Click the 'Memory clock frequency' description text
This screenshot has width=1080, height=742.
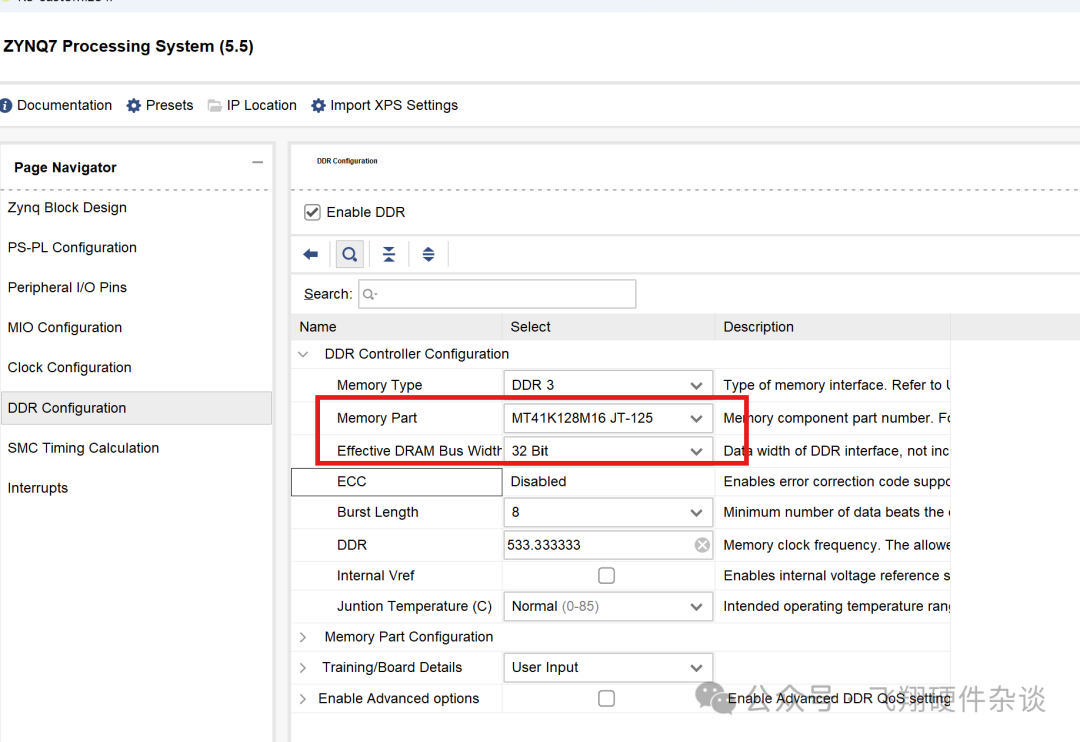click(x=836, y=545)
